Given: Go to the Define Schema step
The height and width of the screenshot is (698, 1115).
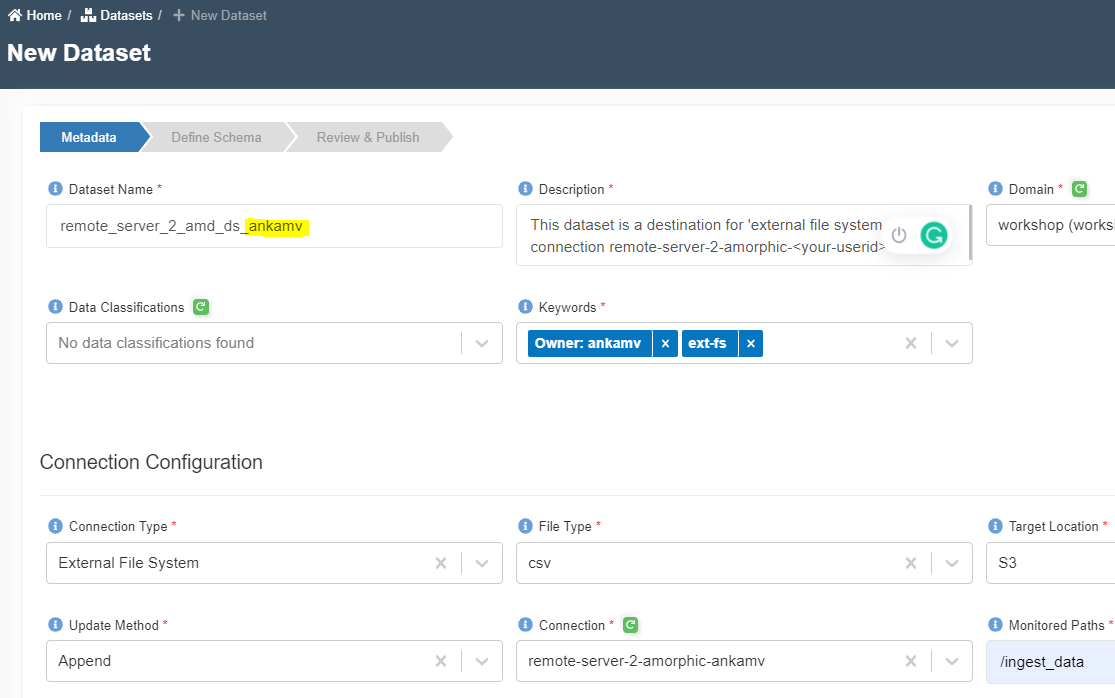Looking at the screenshot, I should pyautogui.click(x=216, y=137).
